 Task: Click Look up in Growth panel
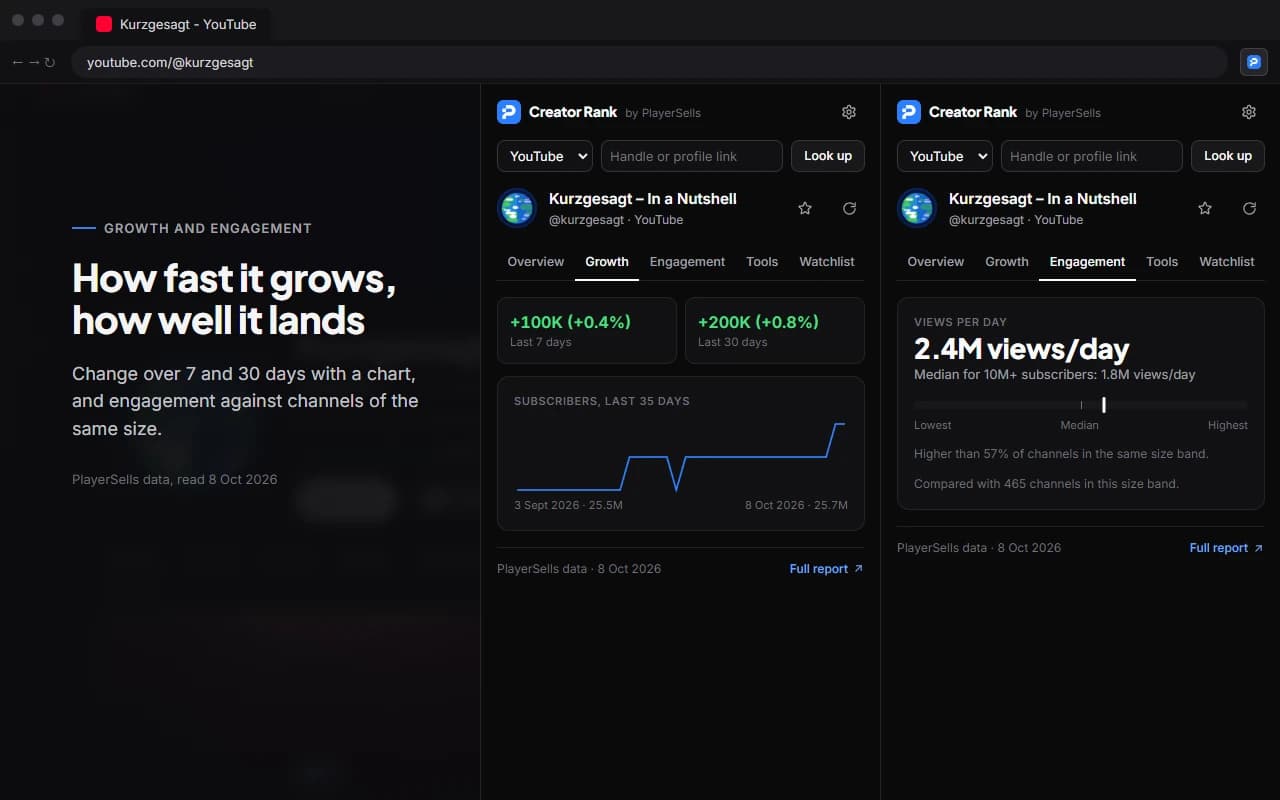click(x=828, y=156)
